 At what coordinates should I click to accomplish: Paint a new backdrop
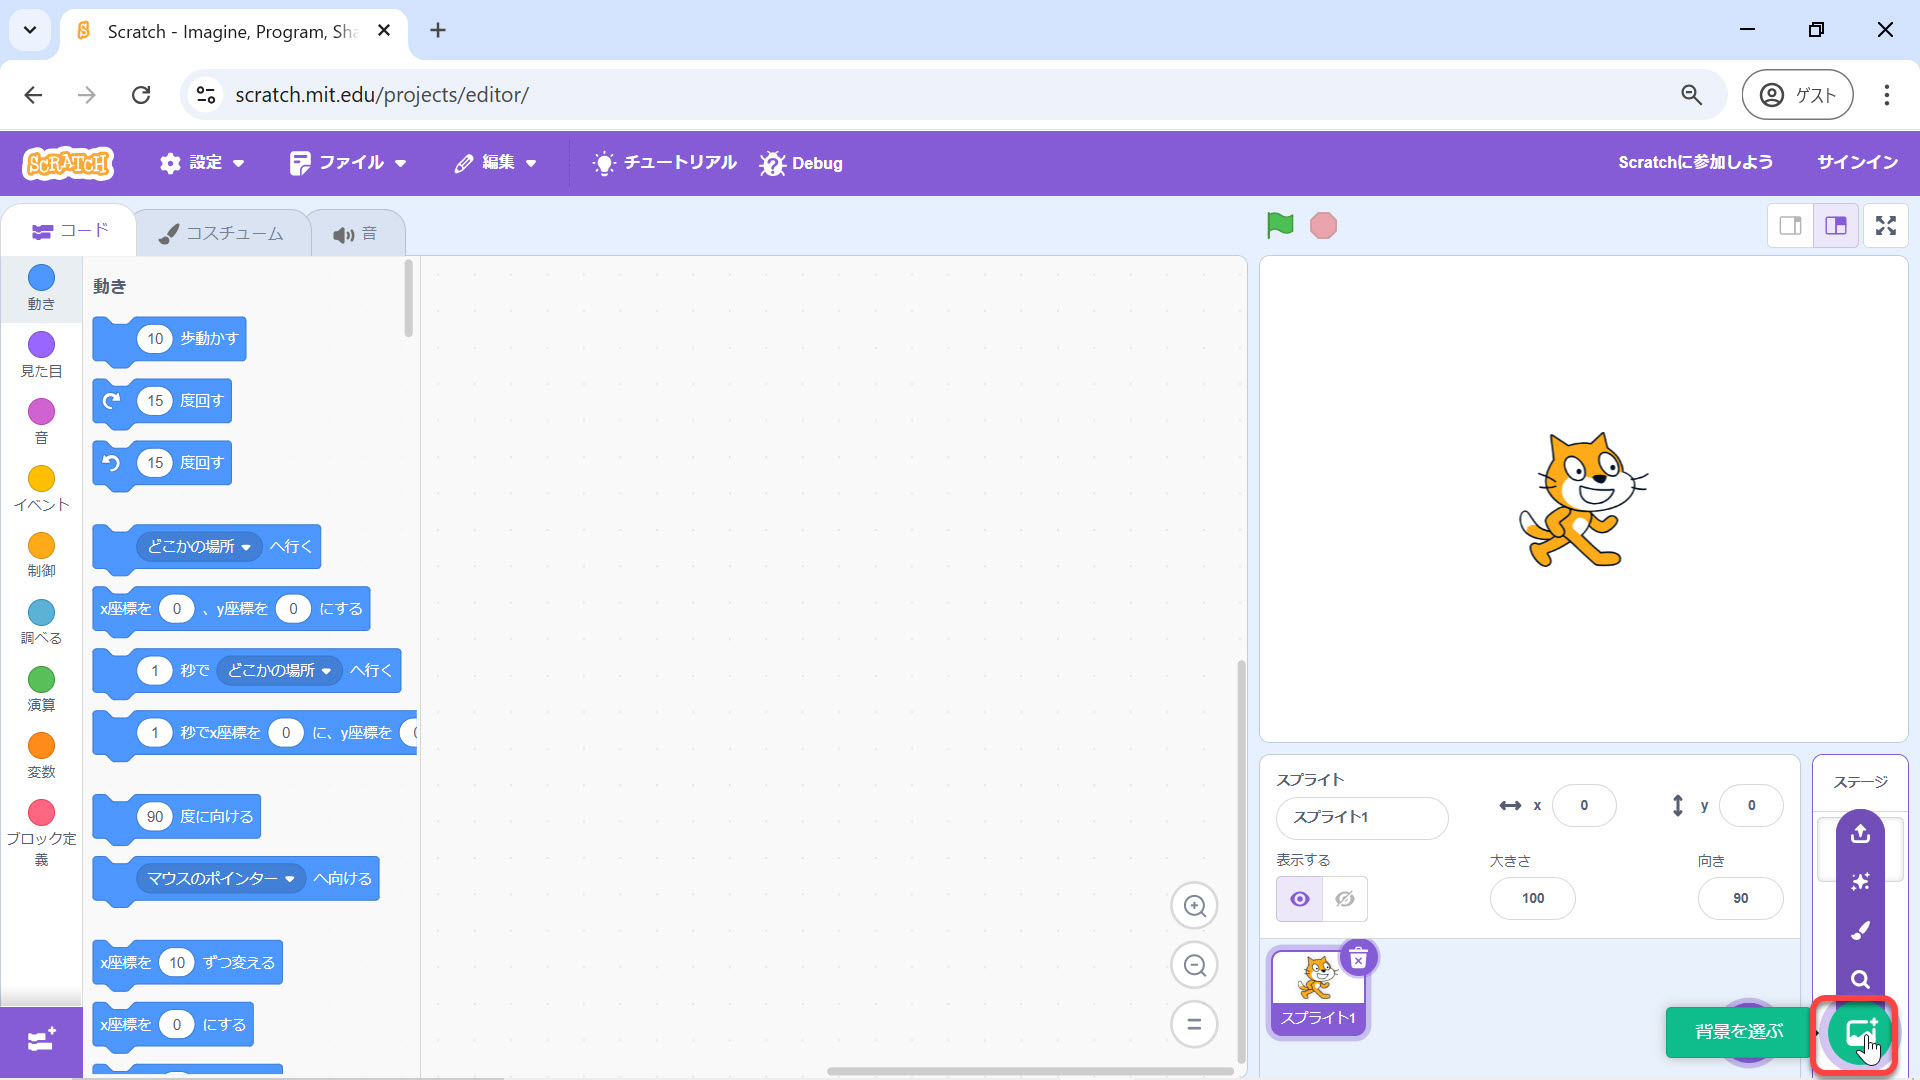click(x=1860, y=931)
